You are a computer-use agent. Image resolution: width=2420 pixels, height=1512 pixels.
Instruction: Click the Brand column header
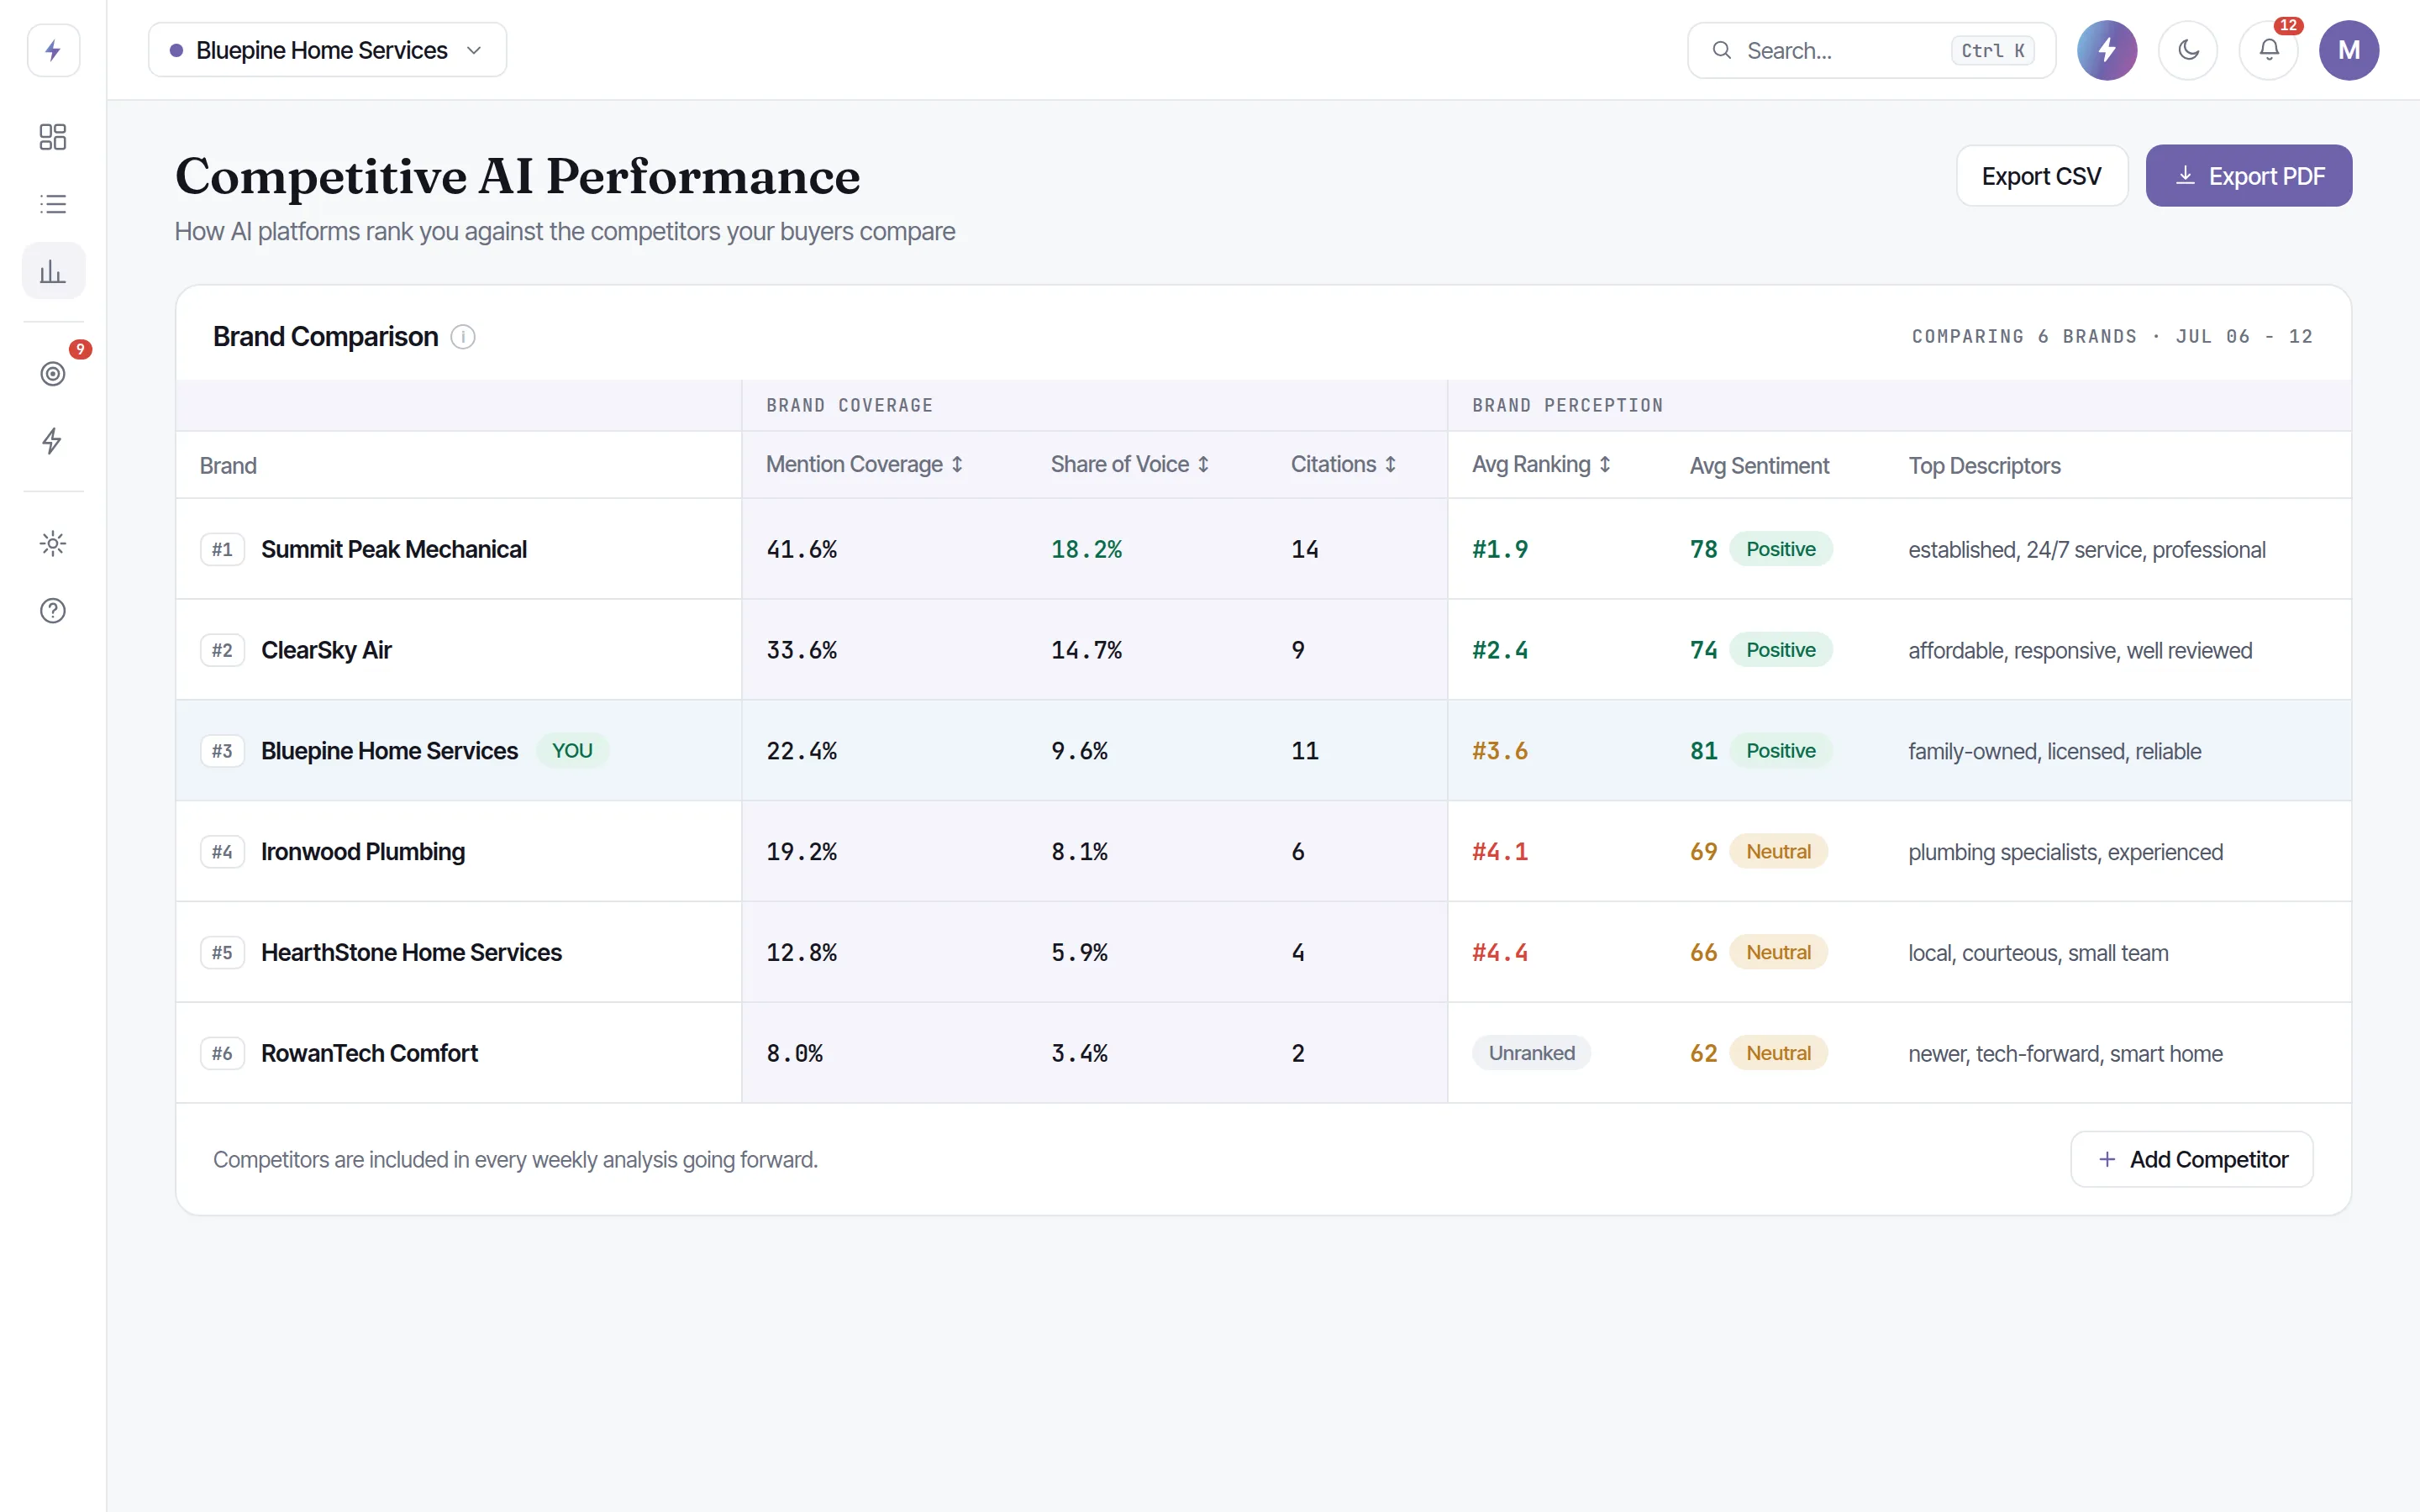pos(228,466)
